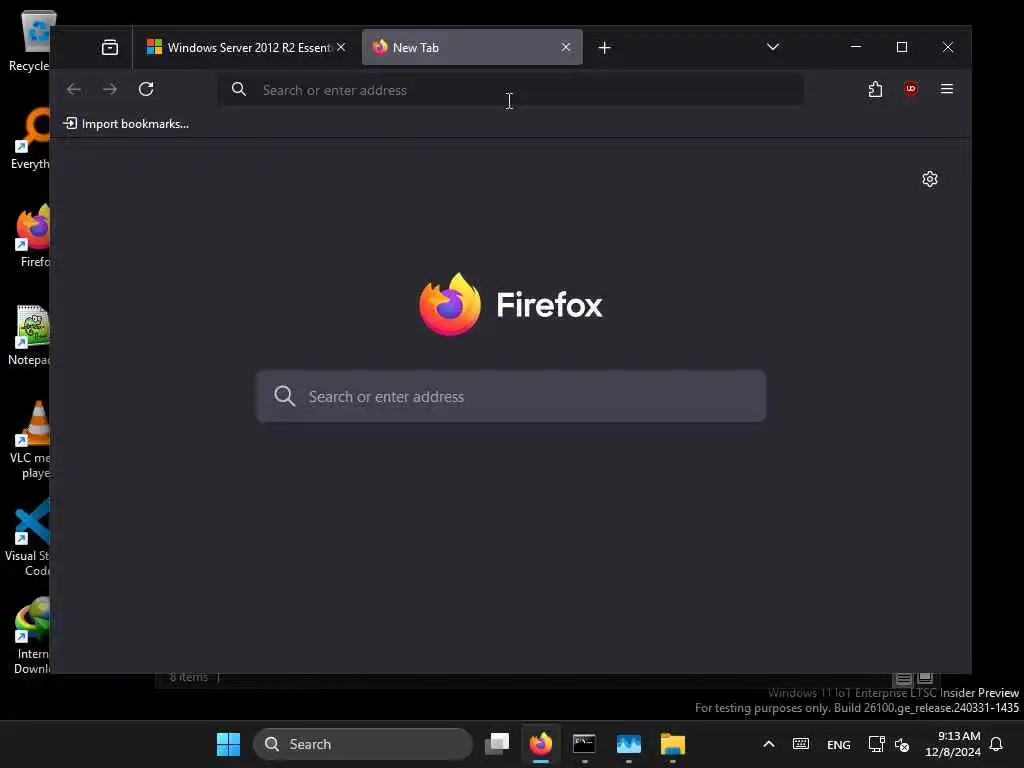Click muted volume tray icon
The image size is (1024, 768).
[x=902, y=744]
